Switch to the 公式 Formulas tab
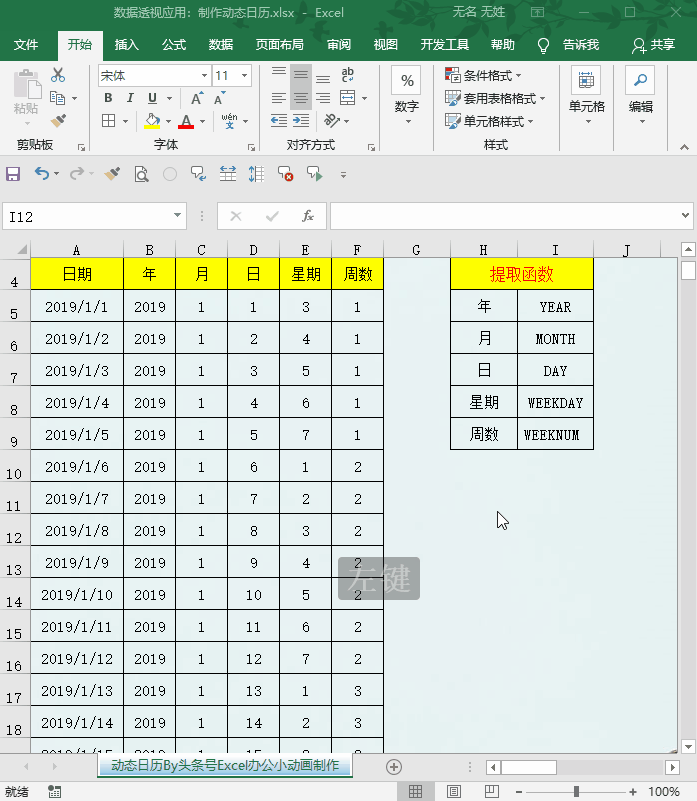The height and width of the screenshot is (801, 697). [x=174, y=45]
